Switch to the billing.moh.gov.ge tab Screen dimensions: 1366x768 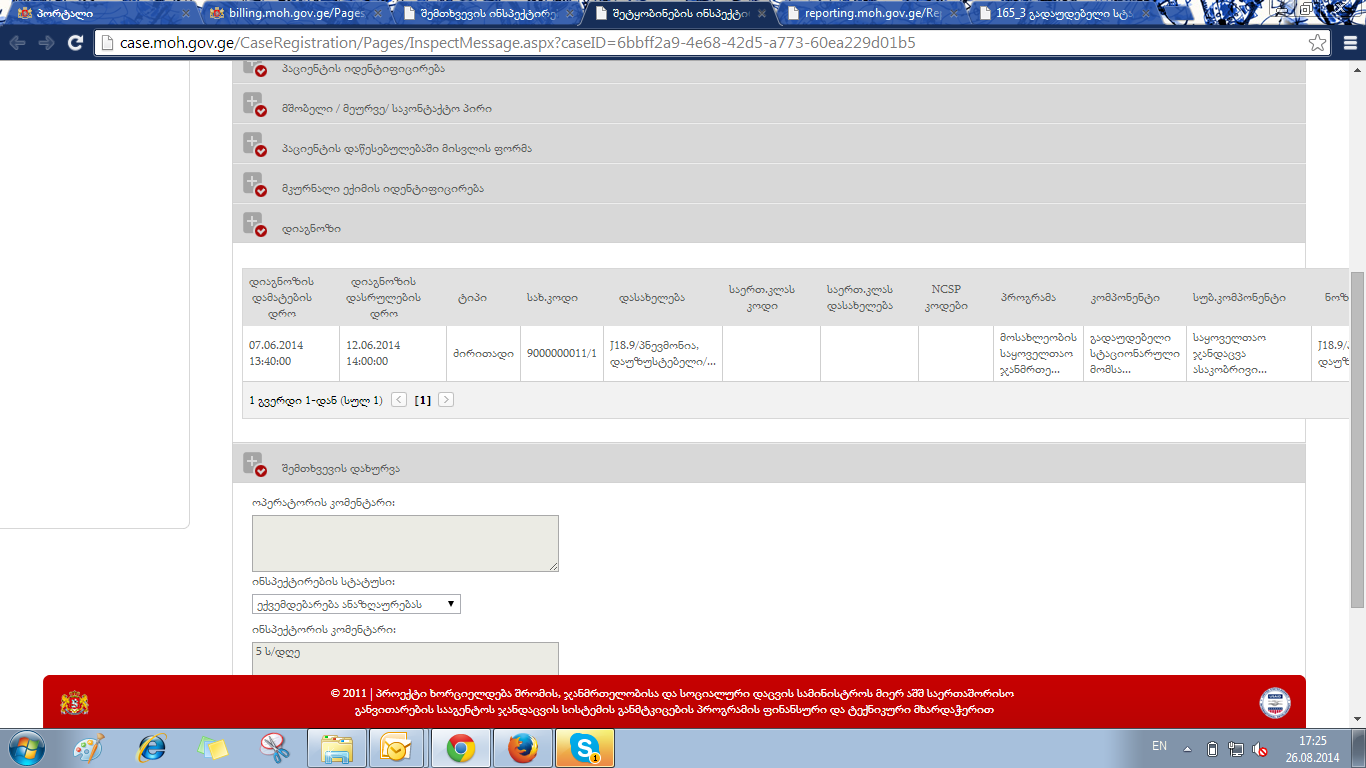290,14
